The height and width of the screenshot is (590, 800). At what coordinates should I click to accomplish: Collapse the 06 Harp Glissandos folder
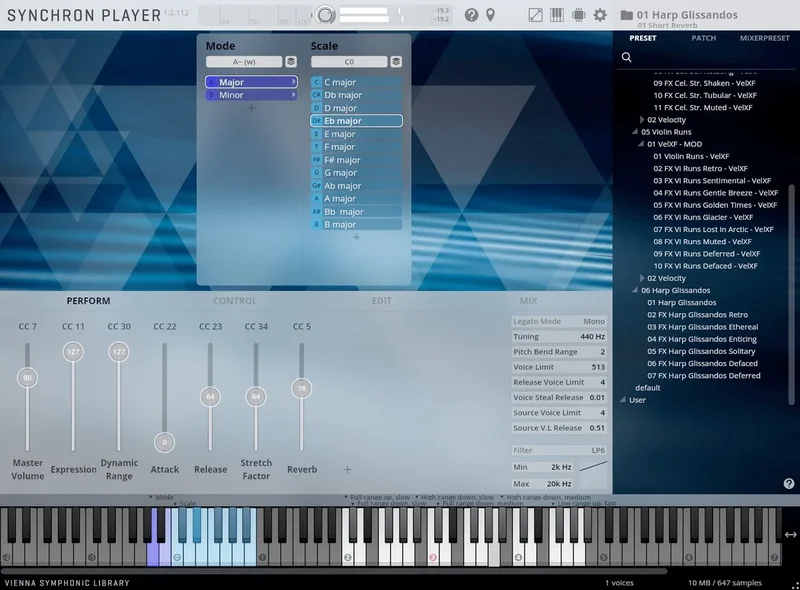tap(635, 290)
